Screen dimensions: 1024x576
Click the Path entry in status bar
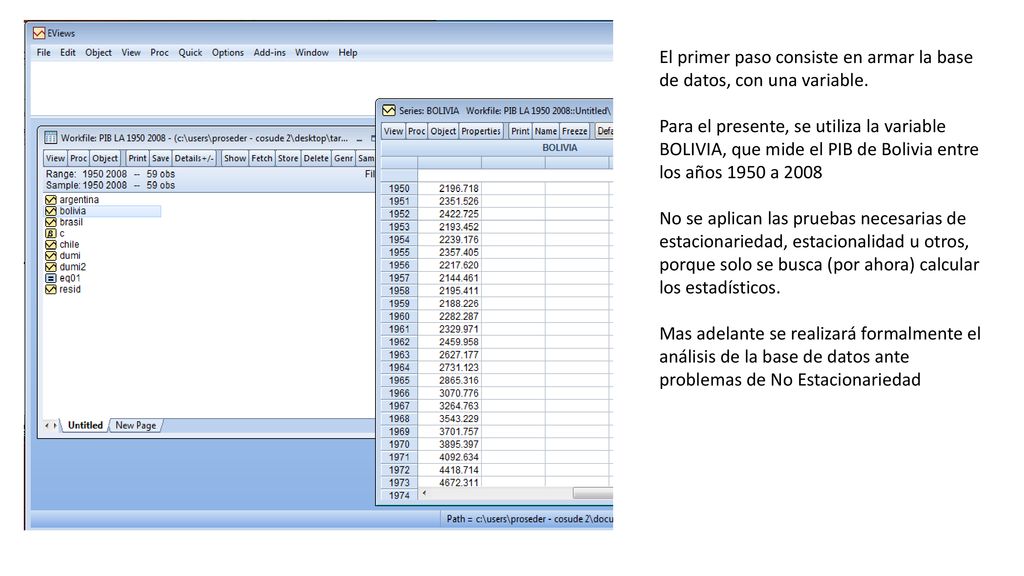point(529,519)
